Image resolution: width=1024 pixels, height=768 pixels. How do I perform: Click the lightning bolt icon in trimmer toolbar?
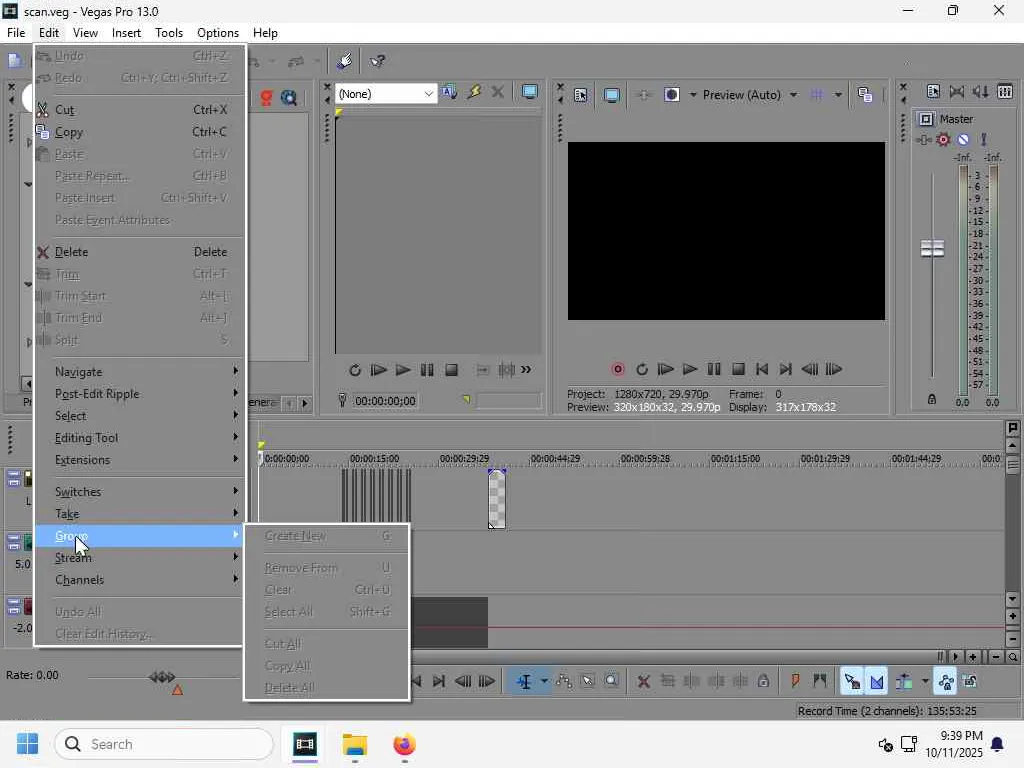(474, 93)
